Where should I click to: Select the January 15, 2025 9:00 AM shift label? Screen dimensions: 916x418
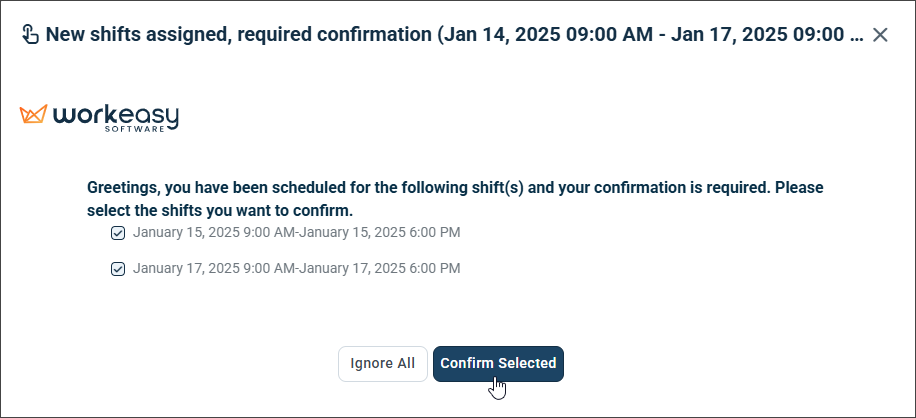[x=296, y=232]
